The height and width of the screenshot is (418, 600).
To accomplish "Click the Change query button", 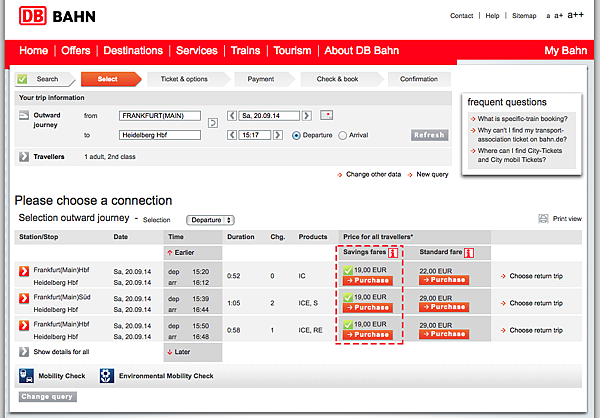I will 47,397.
